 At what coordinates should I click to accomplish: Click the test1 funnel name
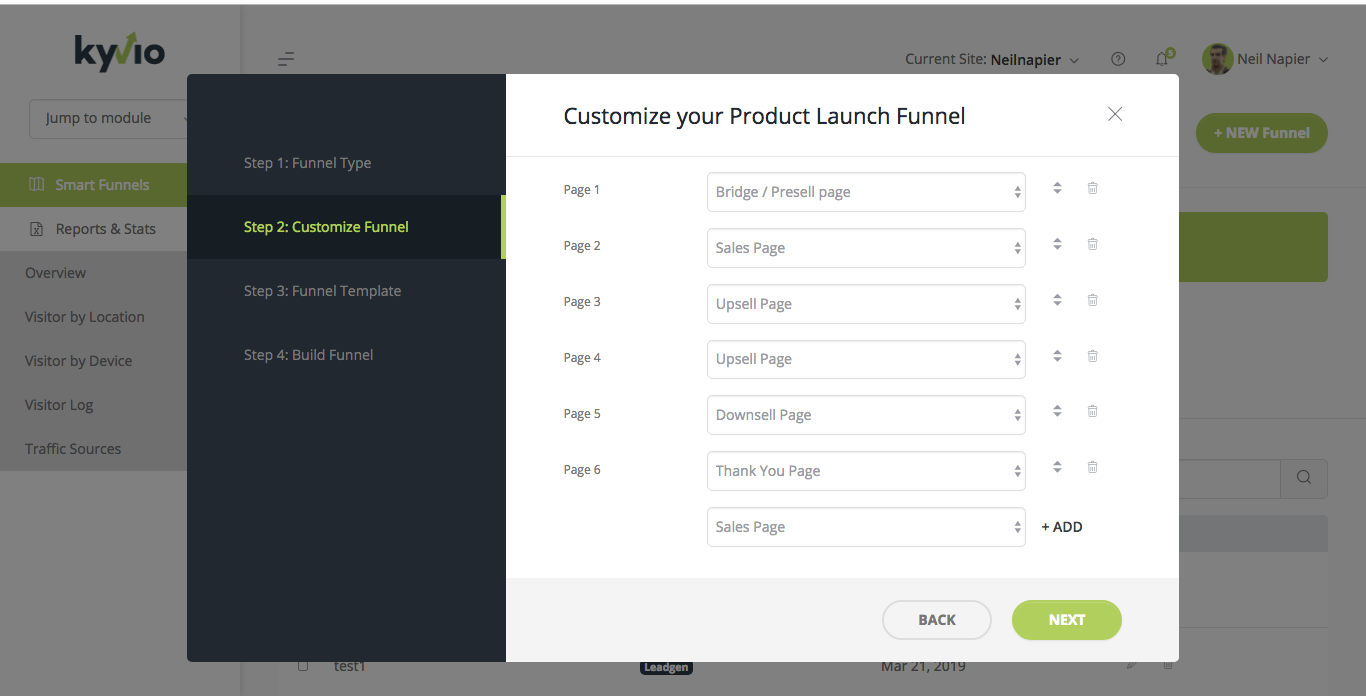(349, 666)
